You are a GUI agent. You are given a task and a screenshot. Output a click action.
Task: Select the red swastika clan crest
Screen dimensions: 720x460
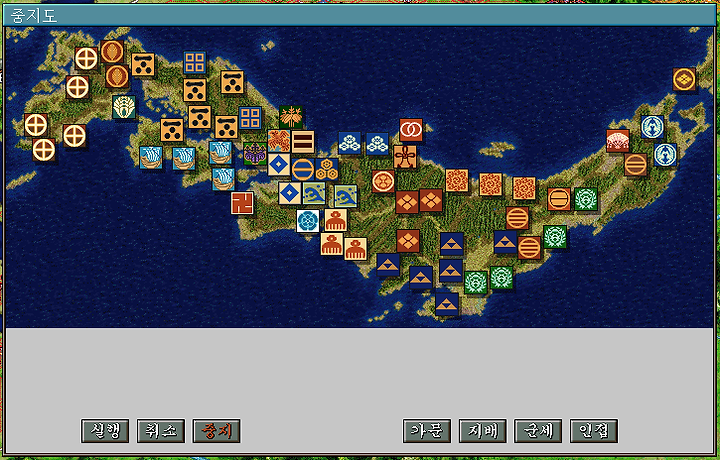pos(242,203)
